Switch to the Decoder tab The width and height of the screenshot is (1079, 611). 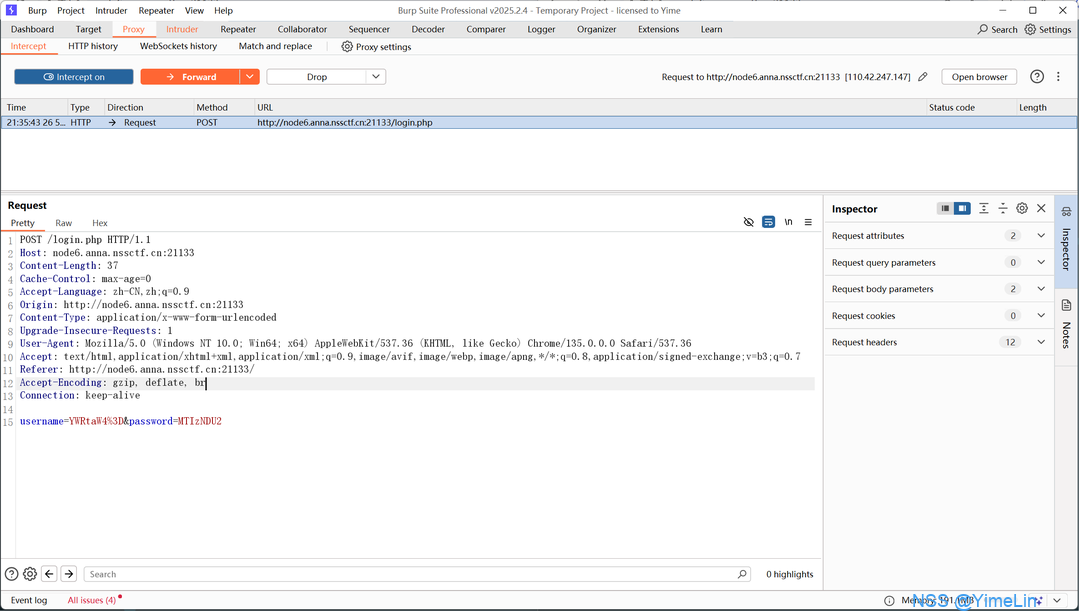(x=428, y=30)
